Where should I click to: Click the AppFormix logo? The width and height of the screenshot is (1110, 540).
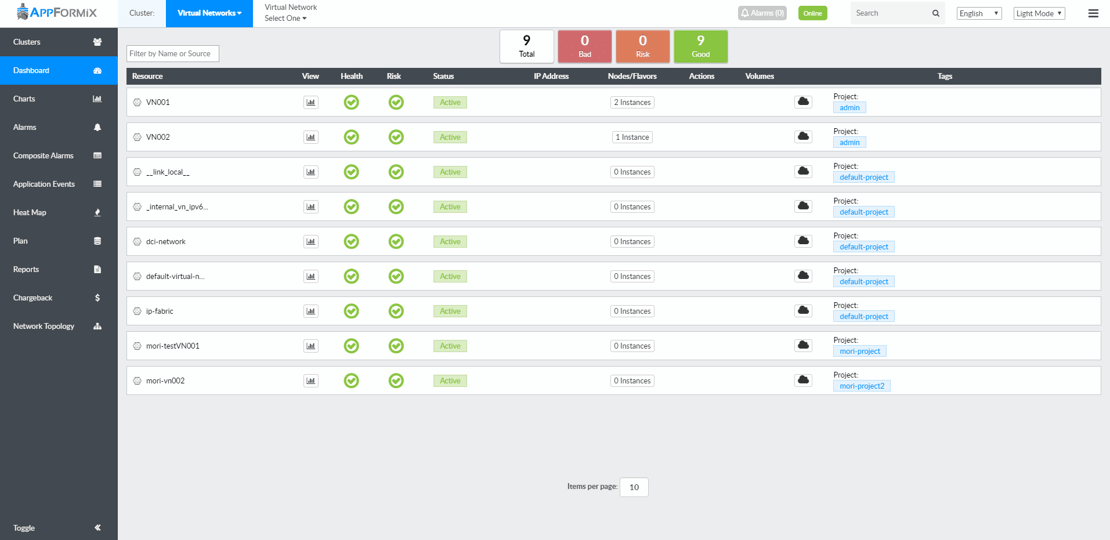point(56,12)
